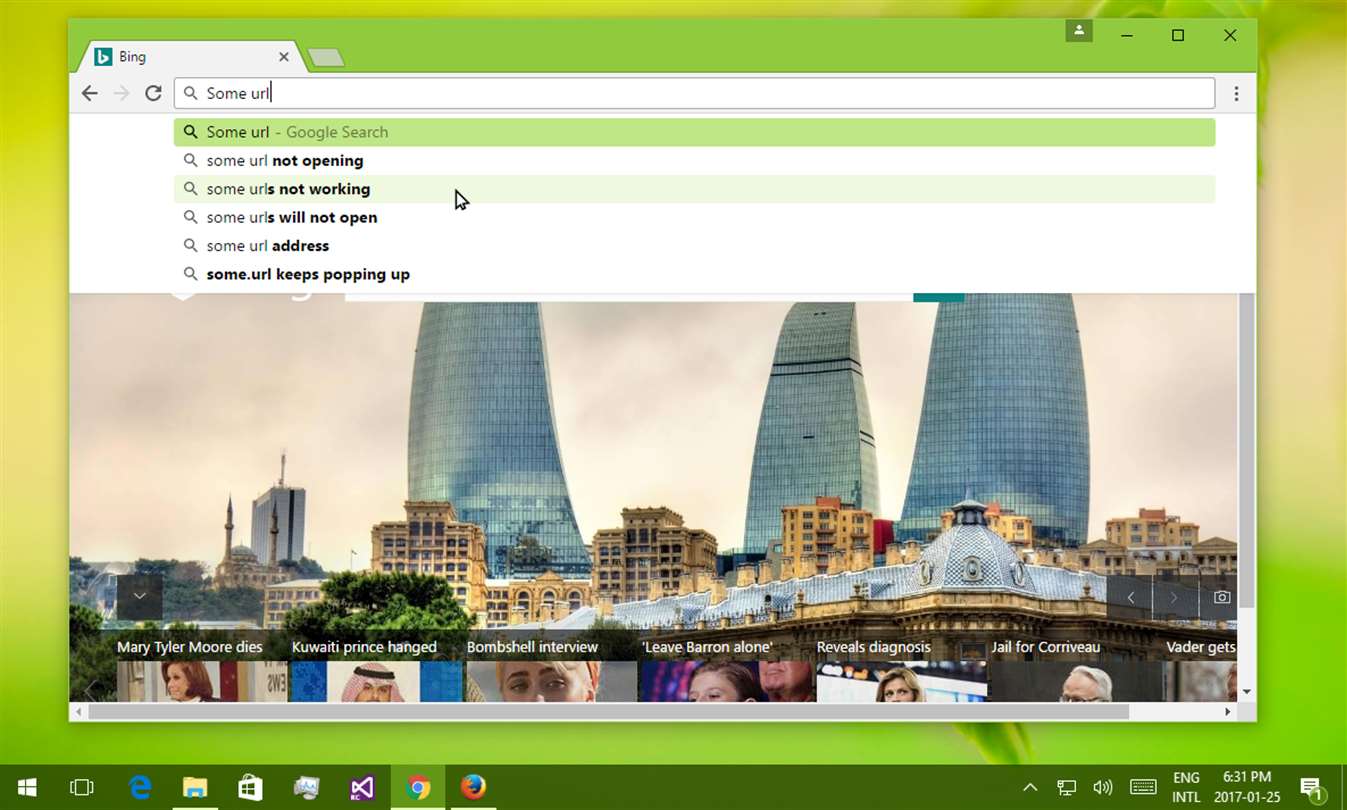Screen dimensions: 1347x810
Task: Open File Explorer from the taskbar
Action: point(195,787)
